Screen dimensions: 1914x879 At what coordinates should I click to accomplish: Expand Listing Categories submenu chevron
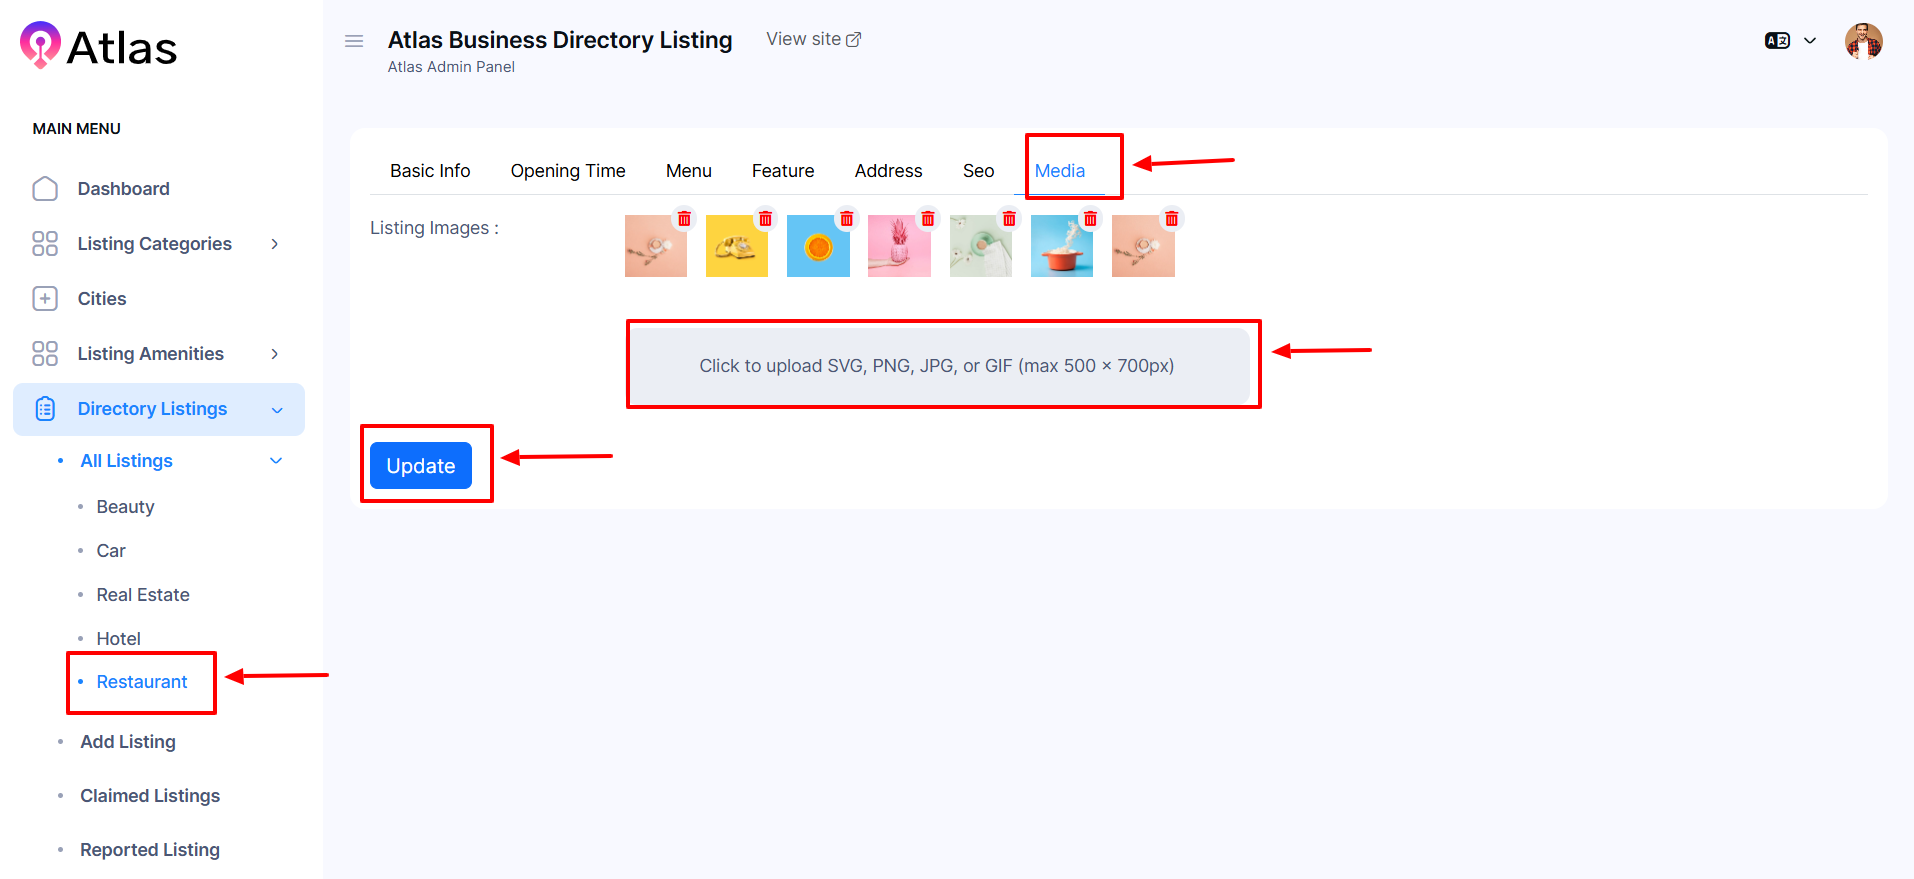(x=275, y=244)
